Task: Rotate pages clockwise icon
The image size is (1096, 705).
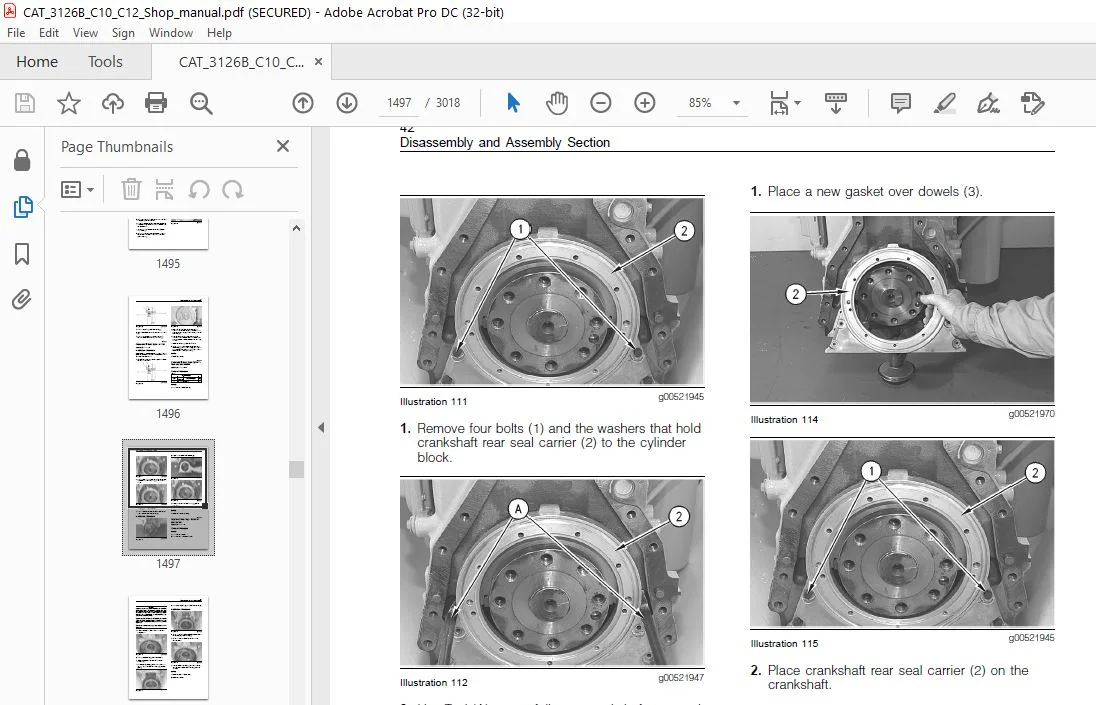Action: (233, 189)
